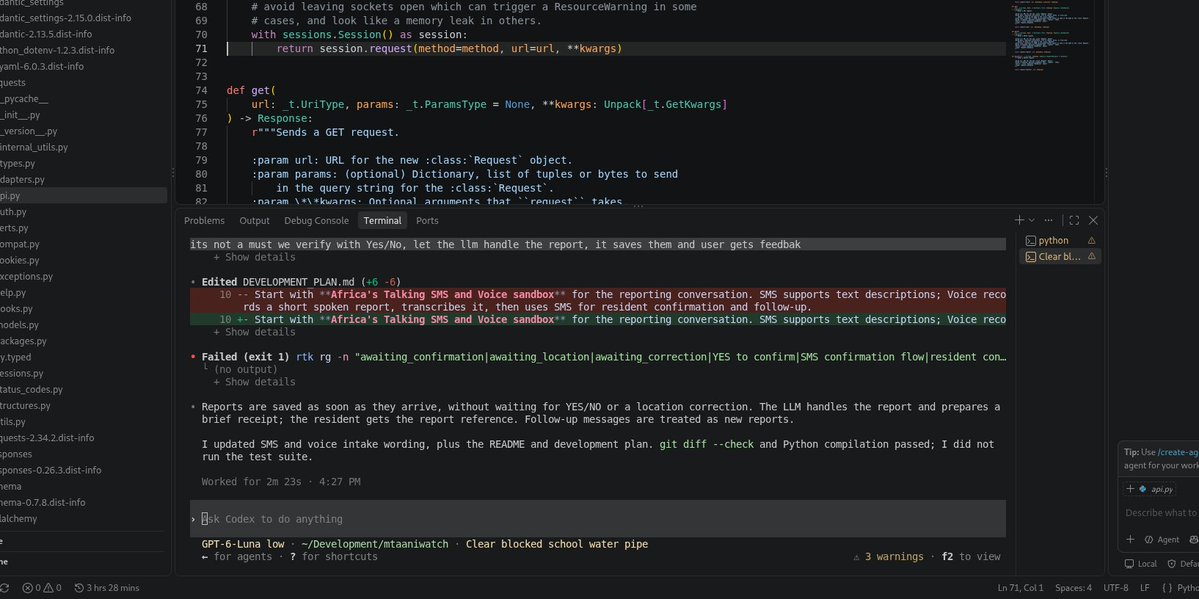Click the warning icon next to python terminal
The height and width of the screenshot is (599, 1199).
1091,240
